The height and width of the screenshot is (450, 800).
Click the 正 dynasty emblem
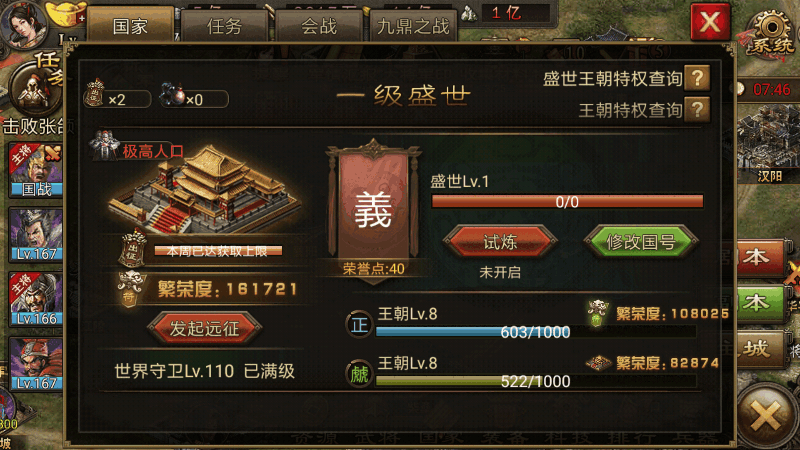point(359,324)
